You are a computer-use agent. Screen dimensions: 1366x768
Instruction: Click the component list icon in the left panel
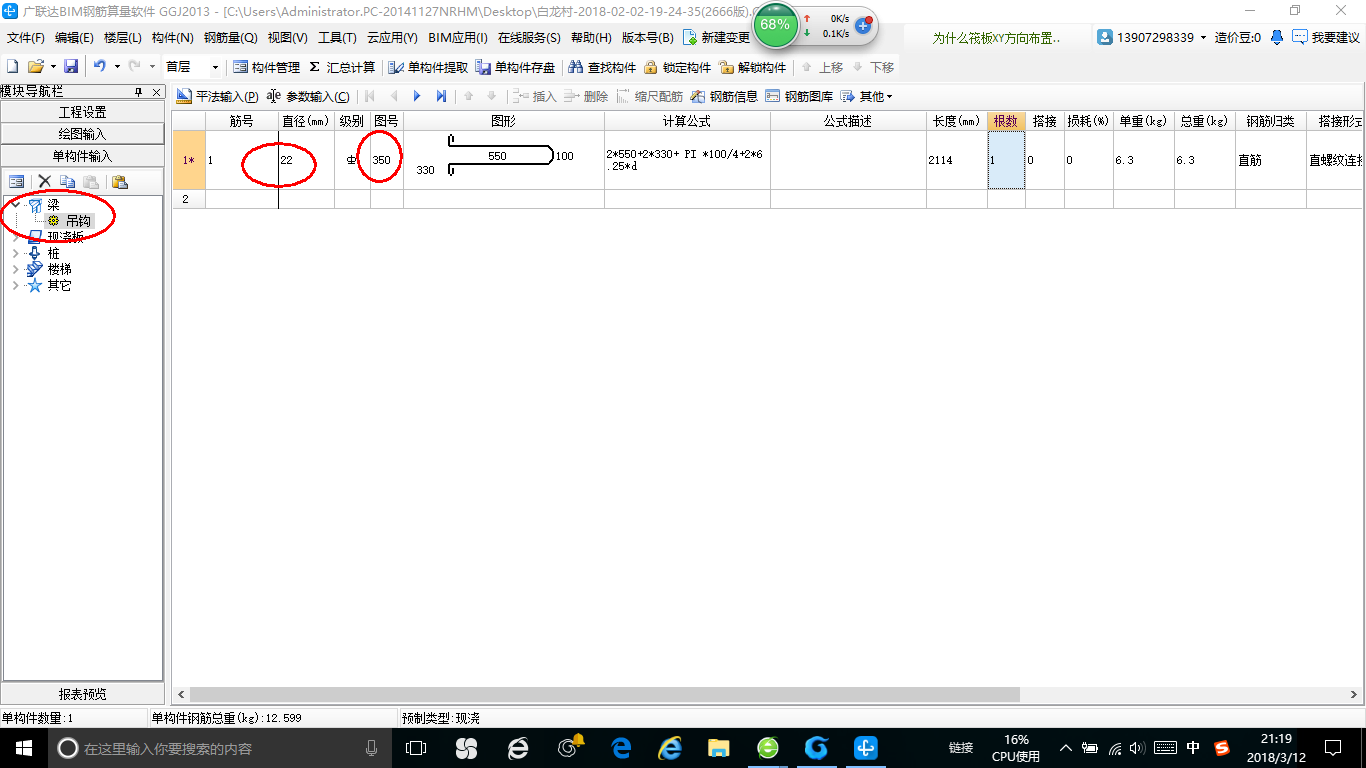point(17,182)
